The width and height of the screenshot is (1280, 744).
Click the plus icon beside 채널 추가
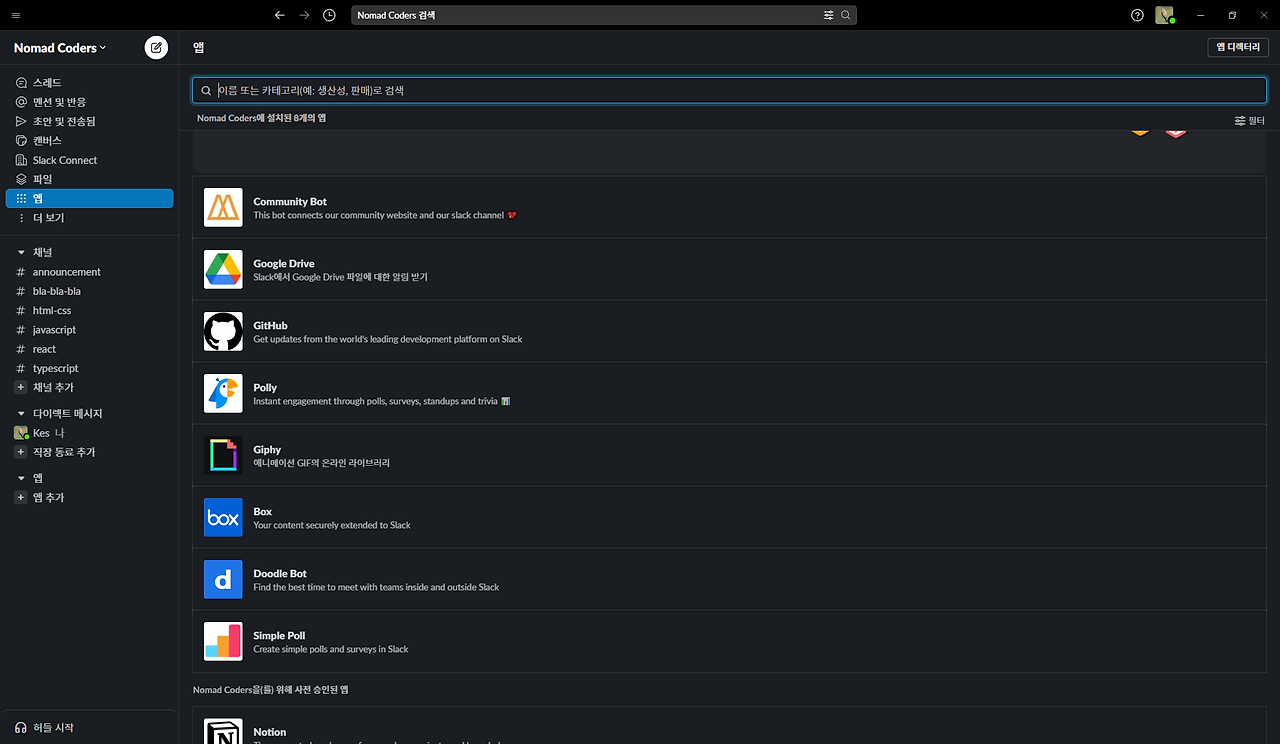click(21, 387)
